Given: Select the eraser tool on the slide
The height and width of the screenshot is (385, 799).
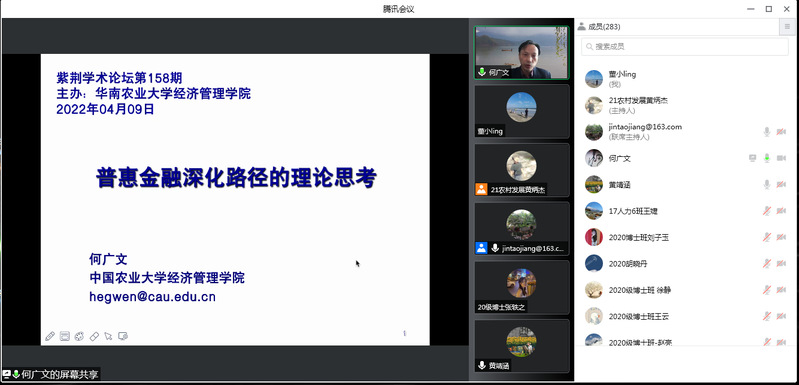Looking at the screenshot, I should [x=94, y=336].
